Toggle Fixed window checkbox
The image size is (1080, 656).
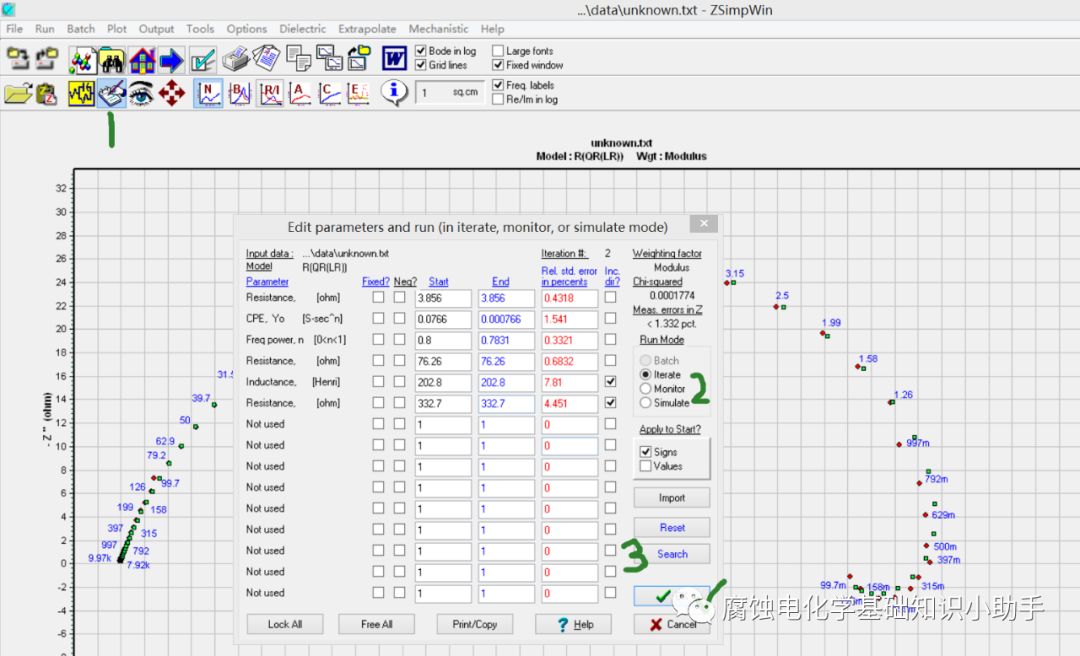pyautogui.click(x=498, y=65)
